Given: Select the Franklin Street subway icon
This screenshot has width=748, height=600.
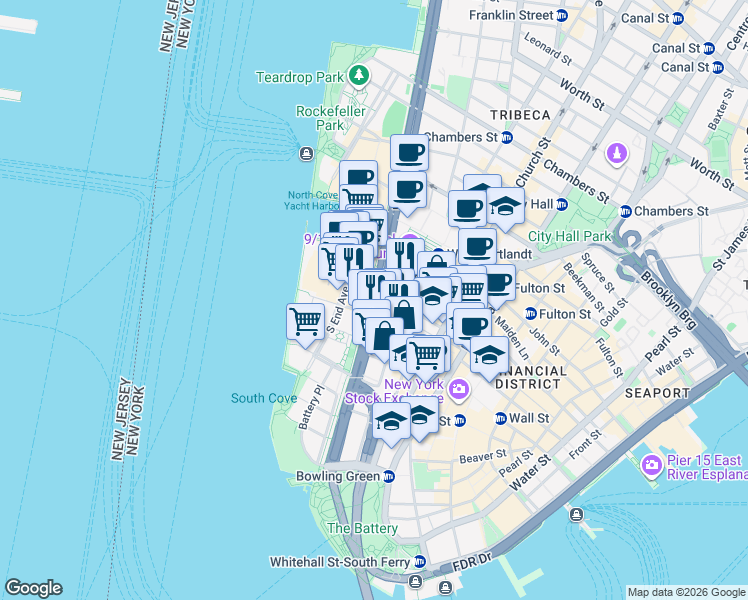Looking at the screenshot, I should pyautogui.click(x=562, y=15).
